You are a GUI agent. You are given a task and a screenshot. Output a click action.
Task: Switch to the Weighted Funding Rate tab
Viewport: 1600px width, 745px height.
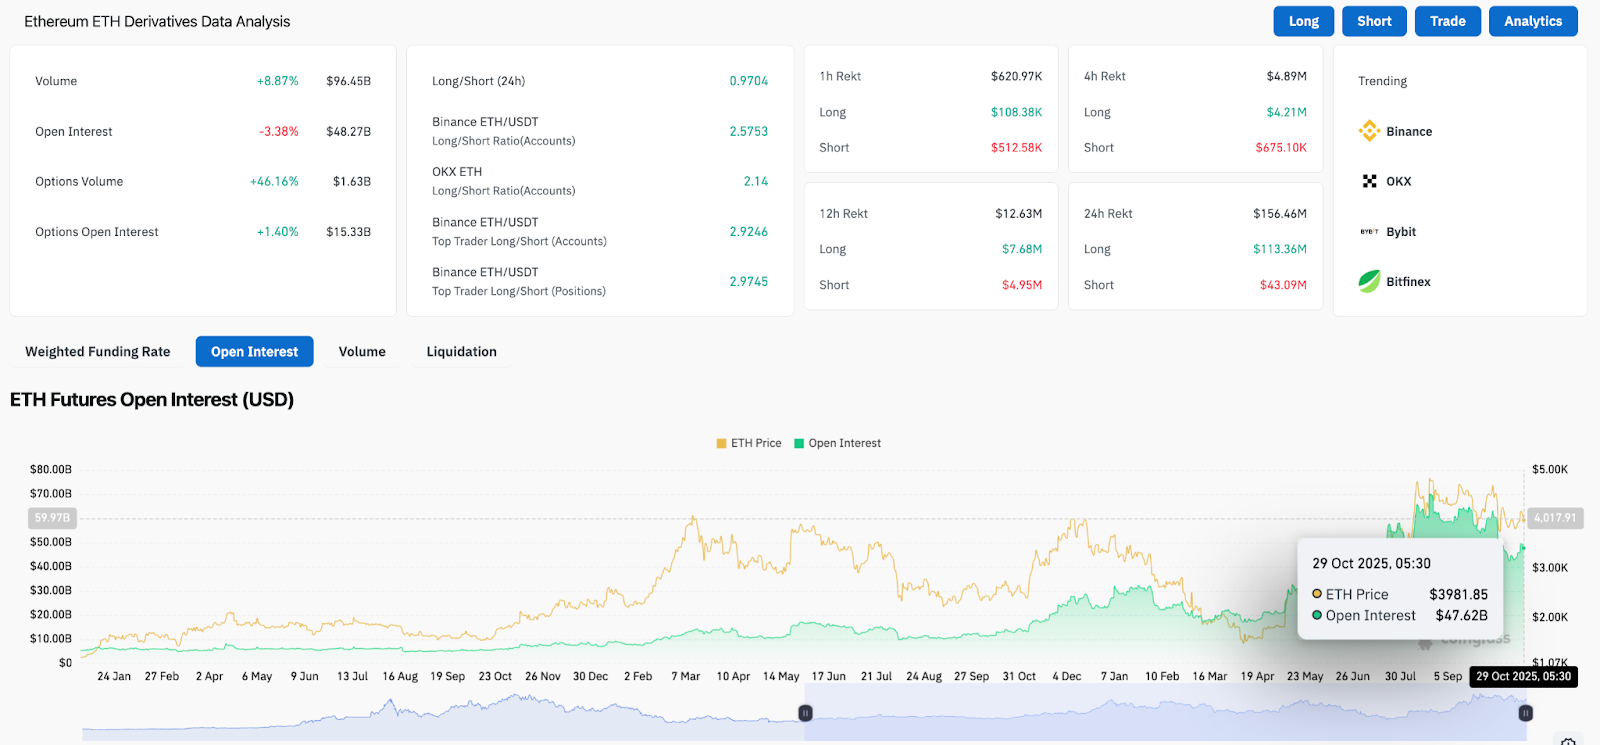[x=98, y=352]
